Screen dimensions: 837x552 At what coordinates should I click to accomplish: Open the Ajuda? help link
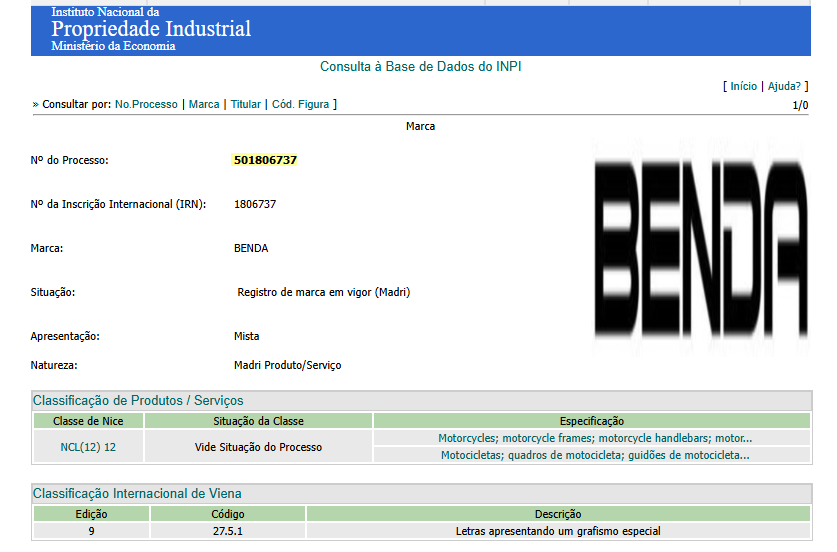coord(785,87)
